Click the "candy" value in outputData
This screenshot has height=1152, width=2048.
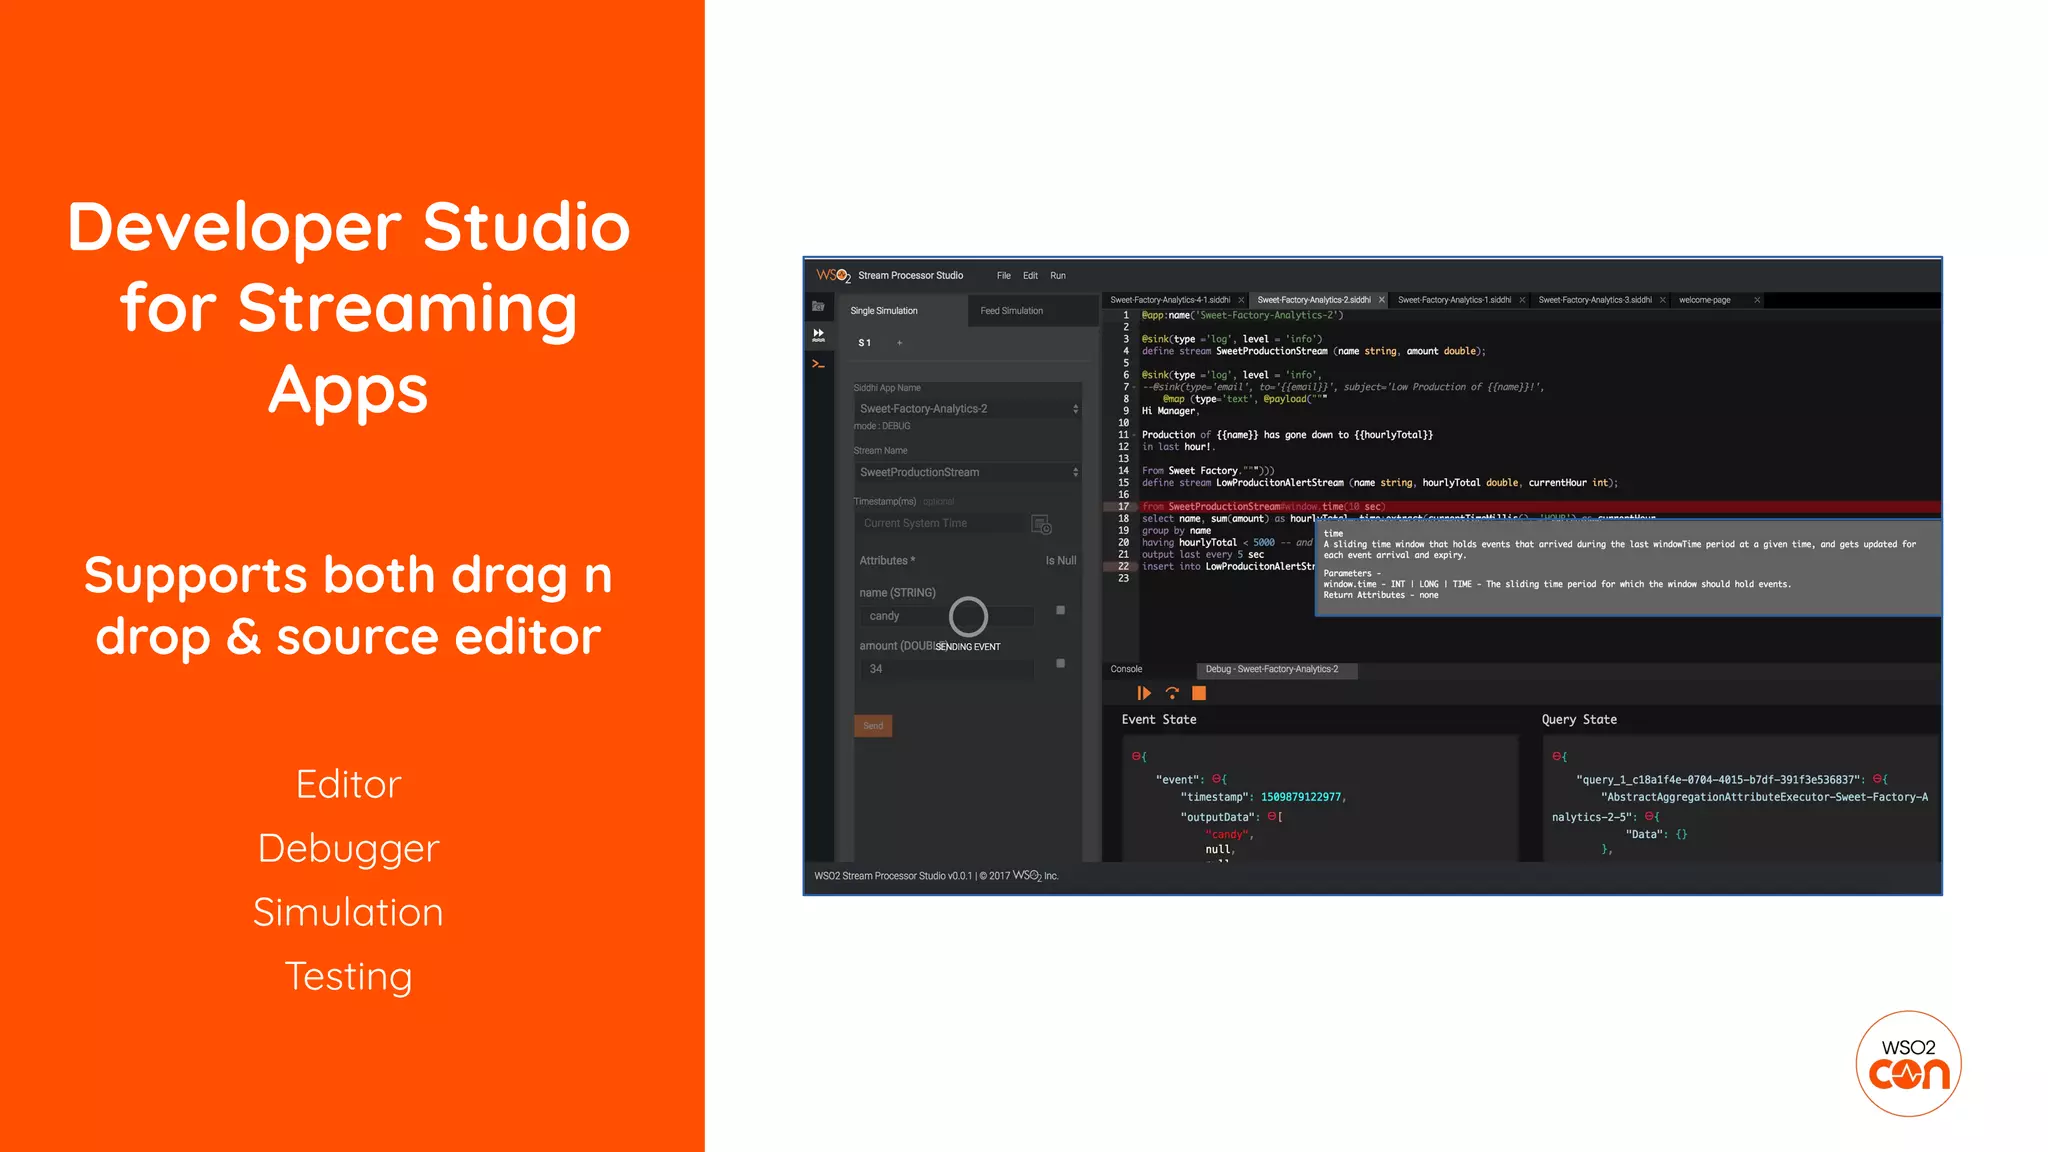[1229, 834]
